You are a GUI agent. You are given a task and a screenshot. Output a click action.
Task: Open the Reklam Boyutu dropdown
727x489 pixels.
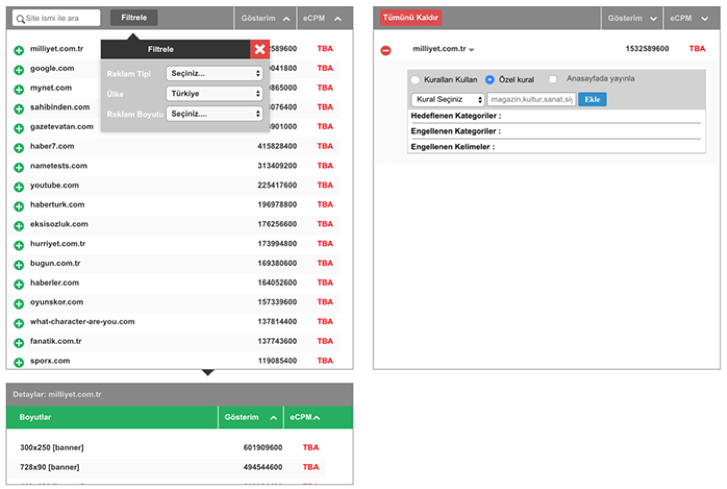pos(216,114)
